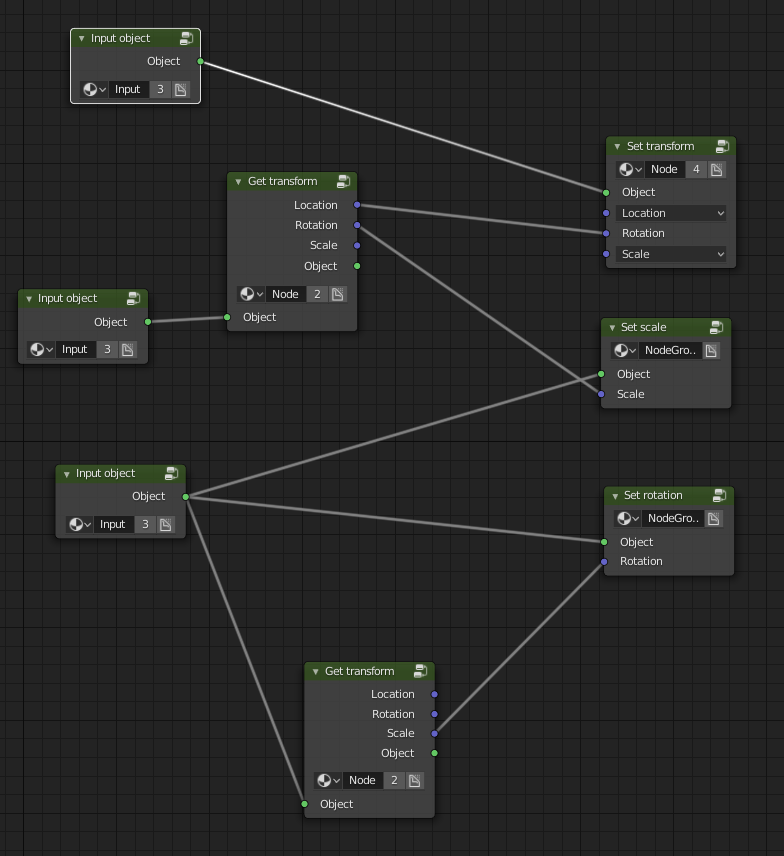
Task: Click duplicate node tree icon in Set rotation
Action: 714,519
